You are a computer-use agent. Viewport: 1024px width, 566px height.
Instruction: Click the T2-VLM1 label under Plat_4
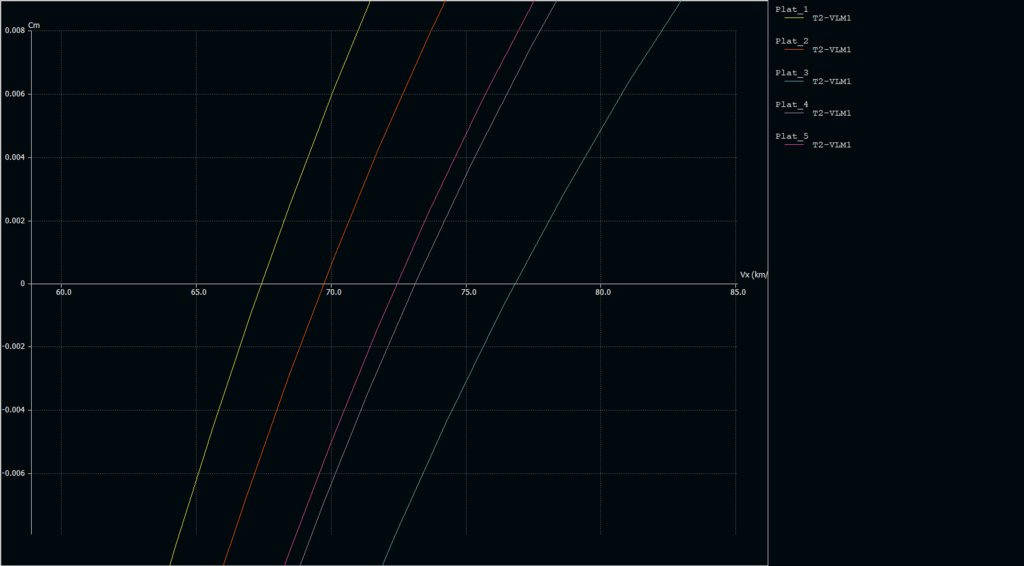coord(831,113)
